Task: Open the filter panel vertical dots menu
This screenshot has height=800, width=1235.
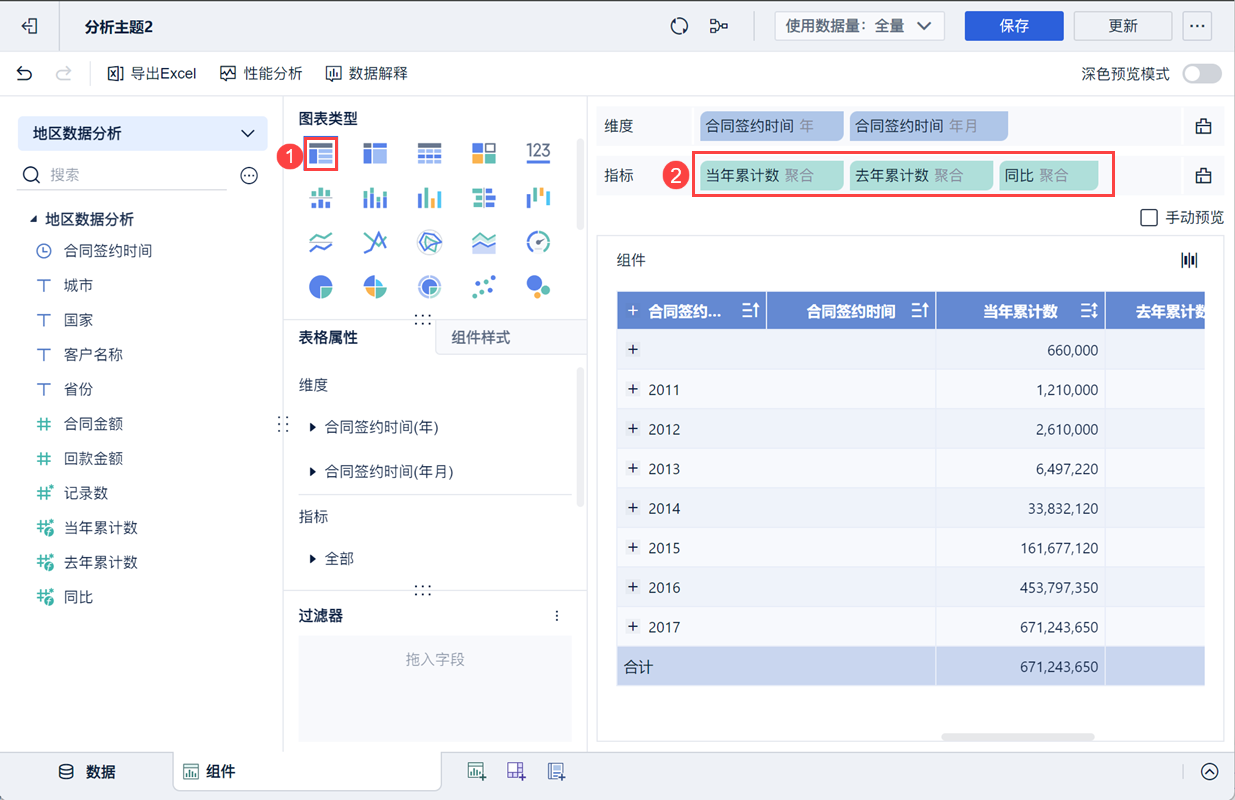Action: pos(557,616)
